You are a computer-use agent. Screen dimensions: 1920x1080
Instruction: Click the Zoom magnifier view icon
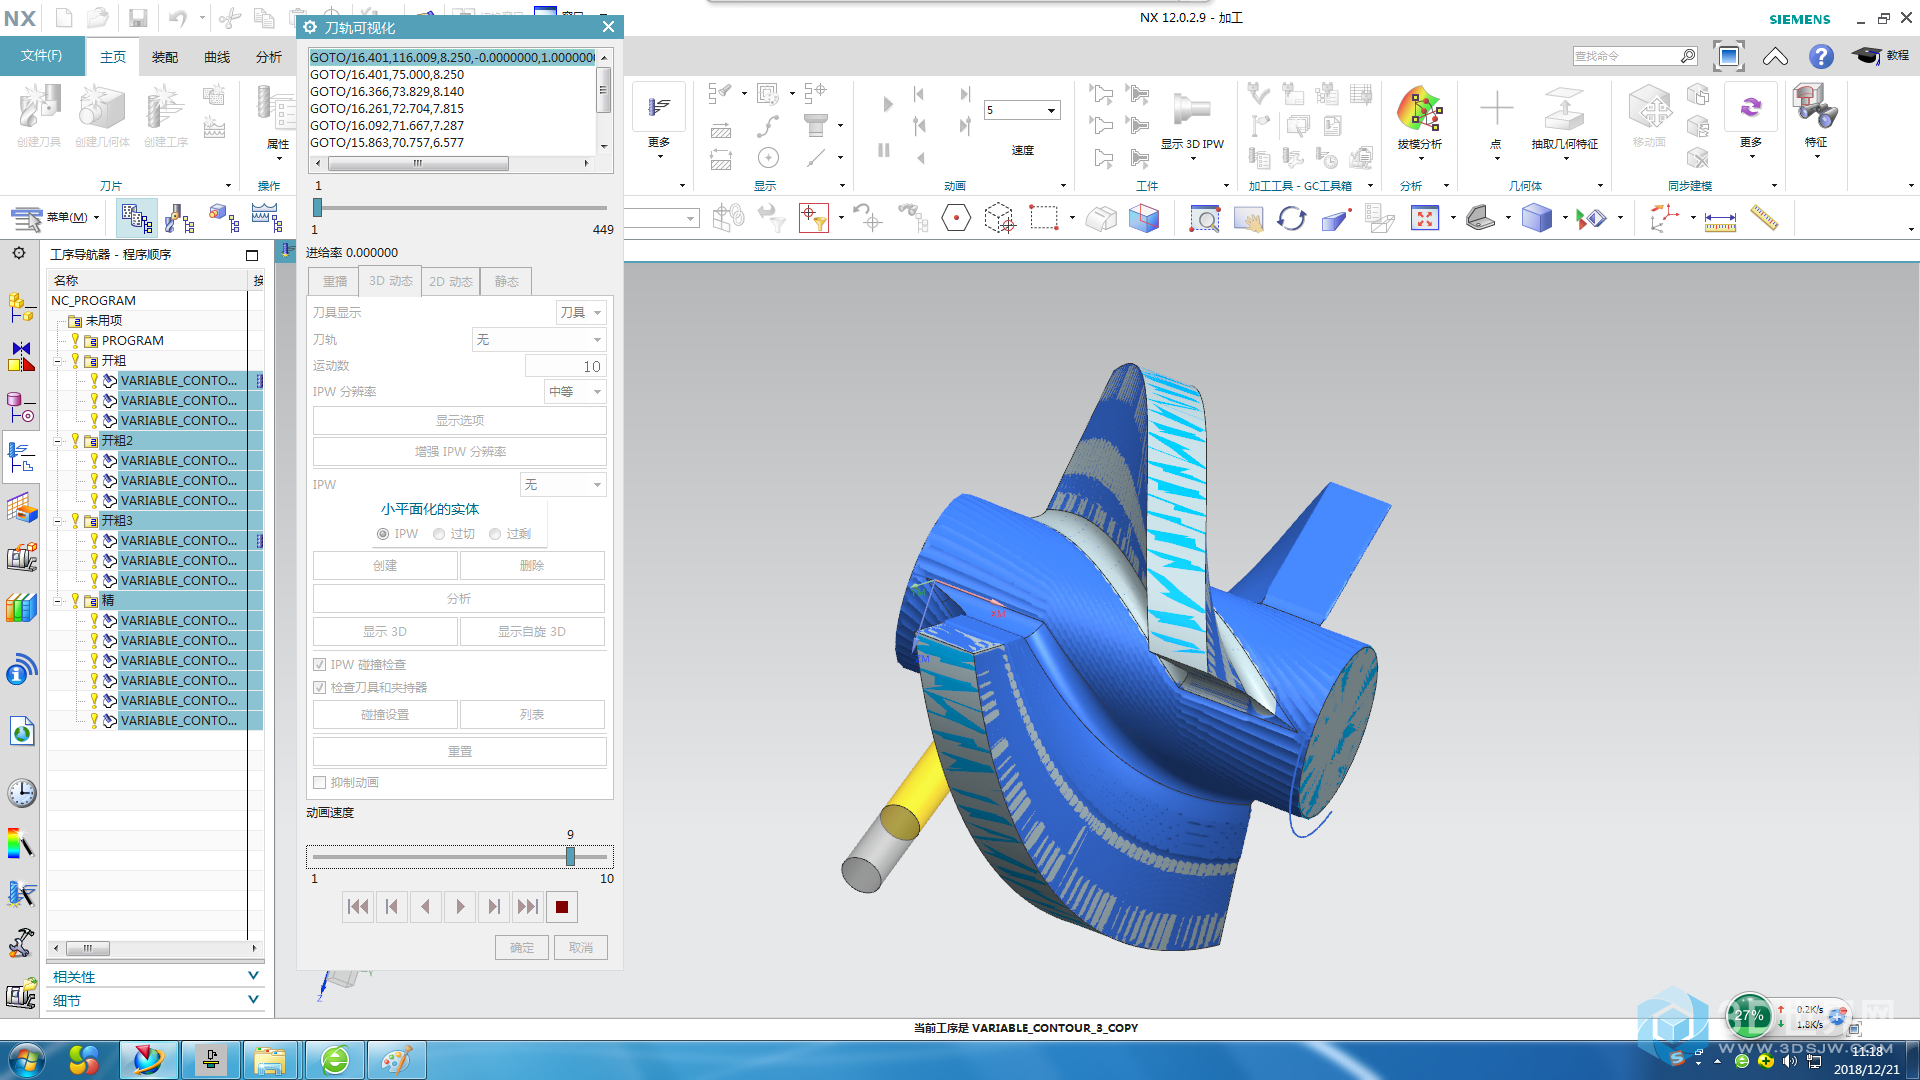click(x=1204, y=218)
